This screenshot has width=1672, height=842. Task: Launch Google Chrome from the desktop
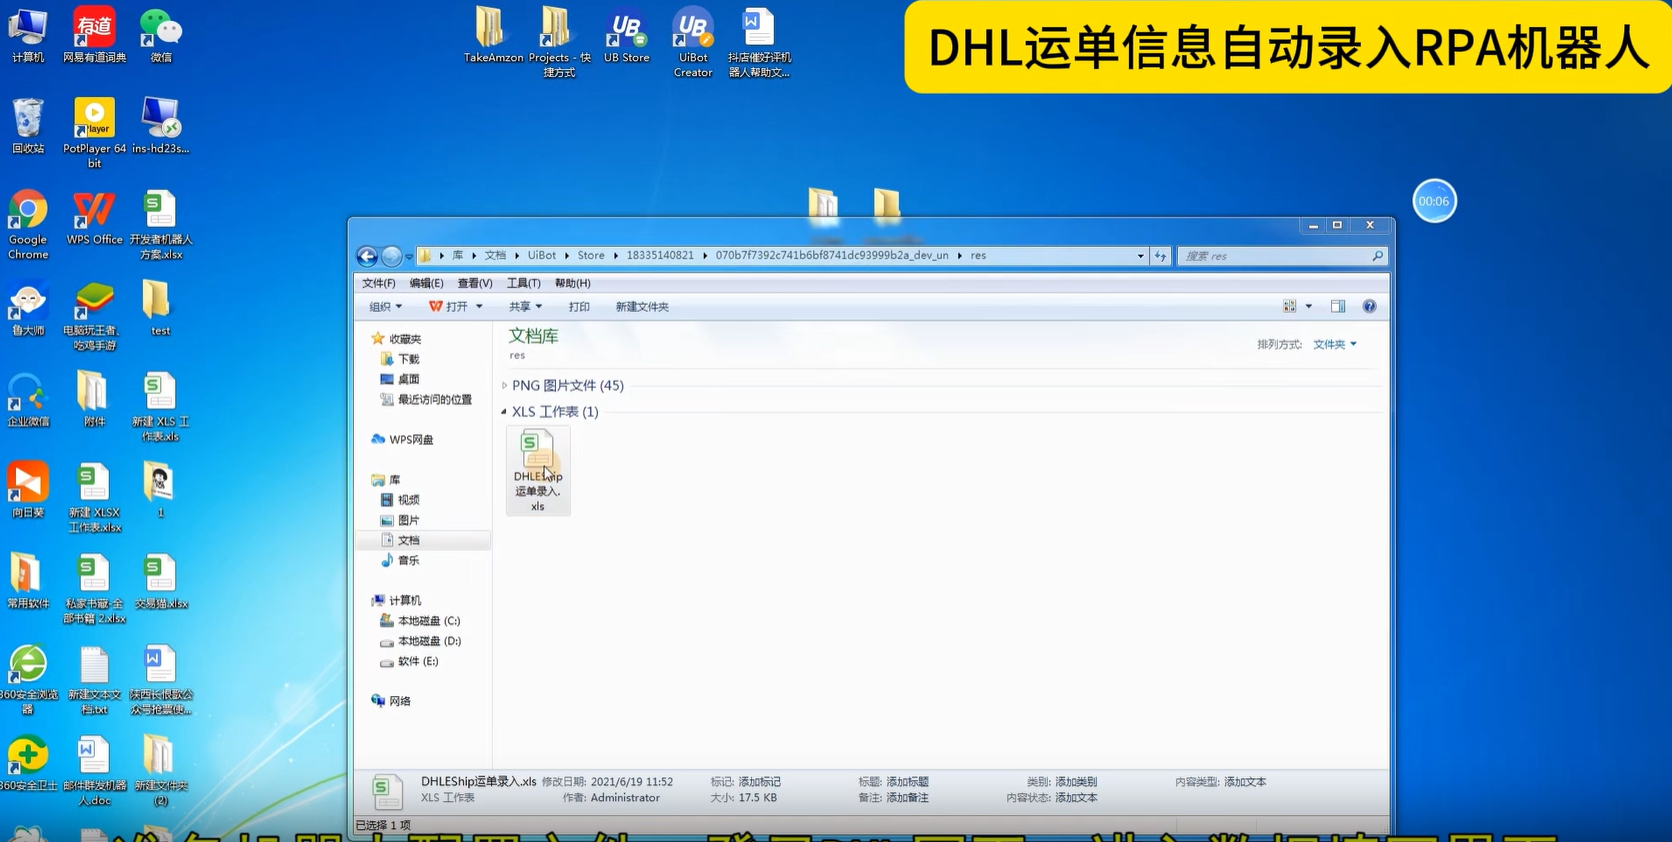[x=28, y=224]
